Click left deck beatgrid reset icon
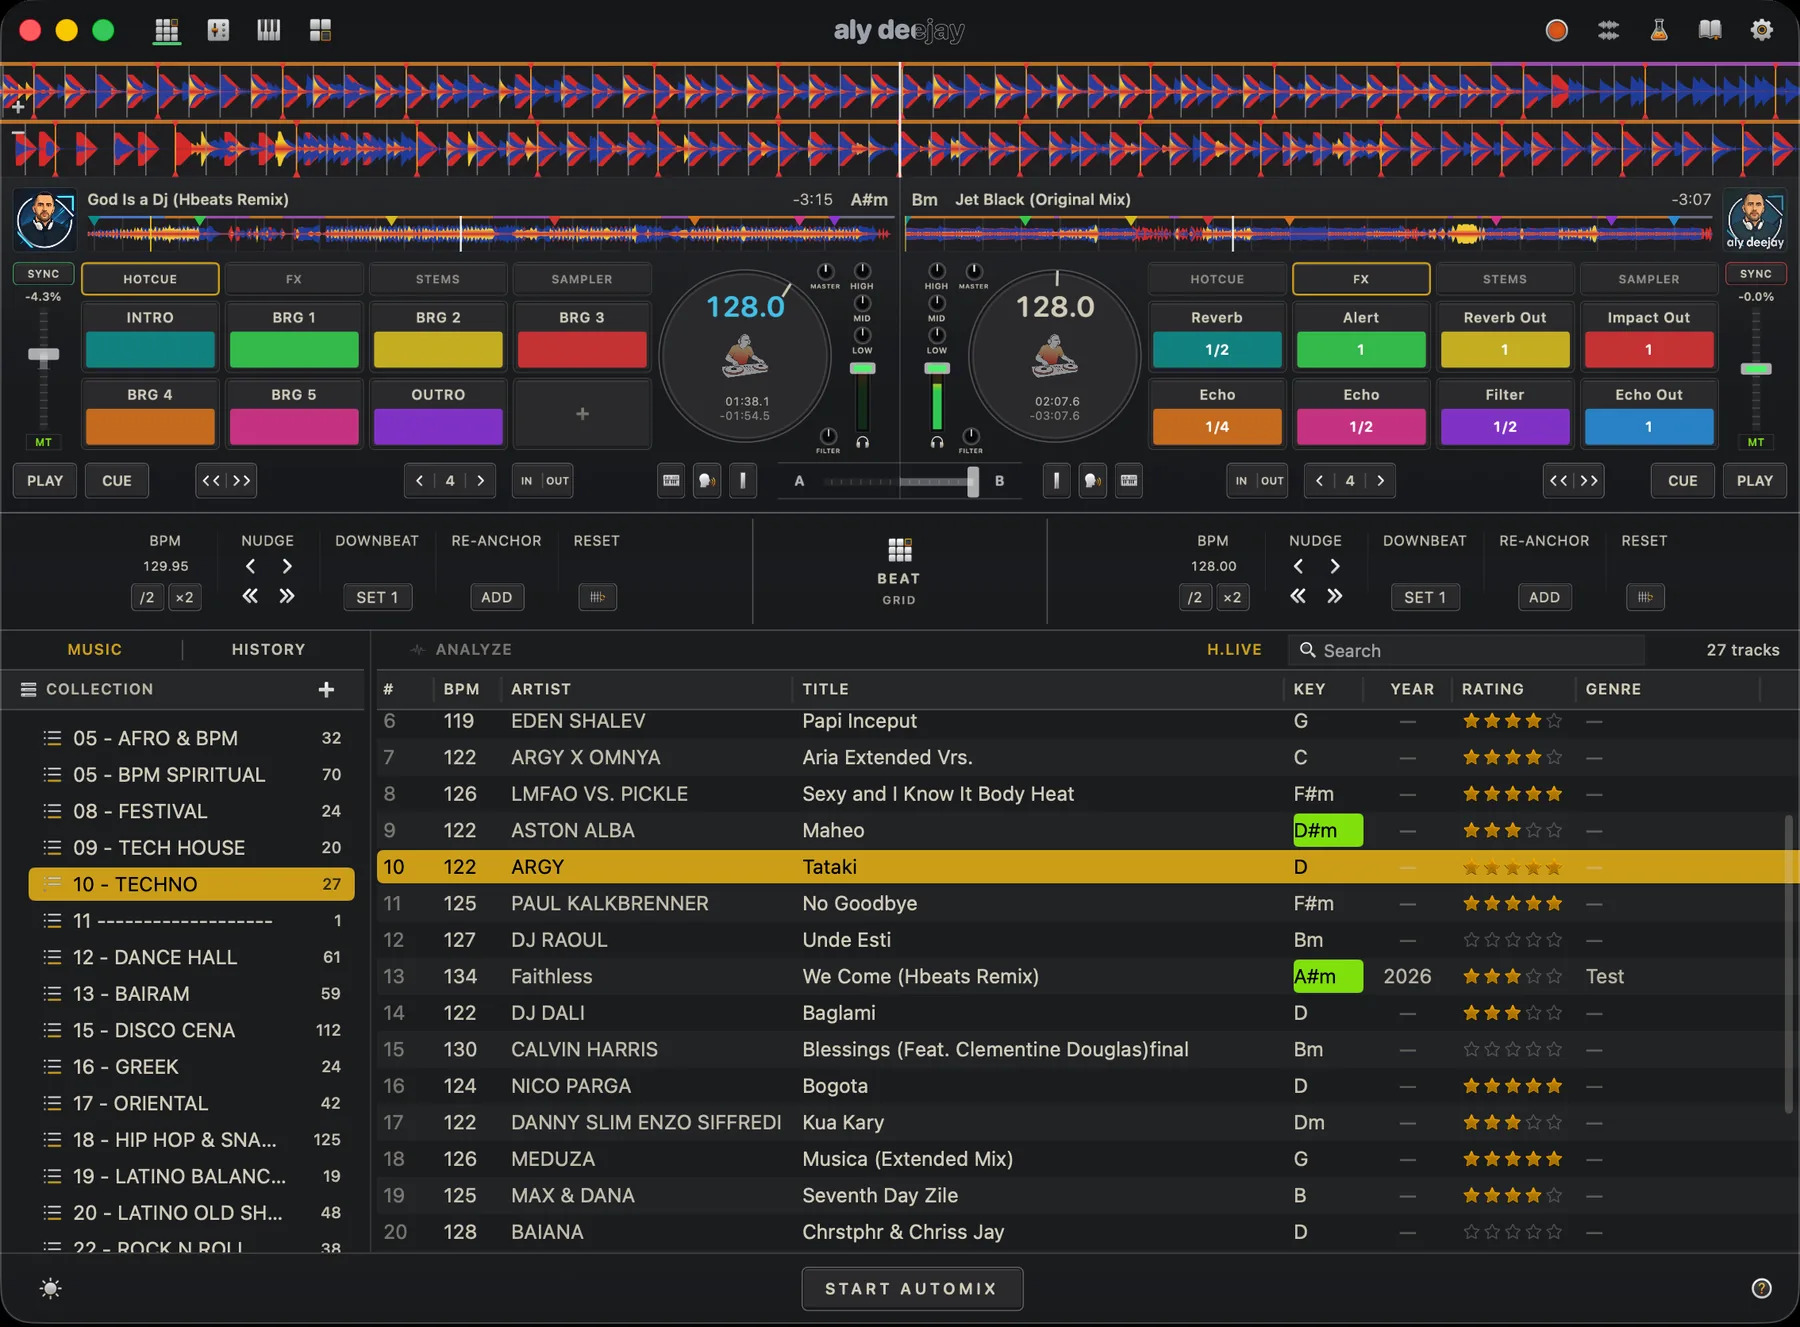1800x1327 pixels. coord(597,597)
